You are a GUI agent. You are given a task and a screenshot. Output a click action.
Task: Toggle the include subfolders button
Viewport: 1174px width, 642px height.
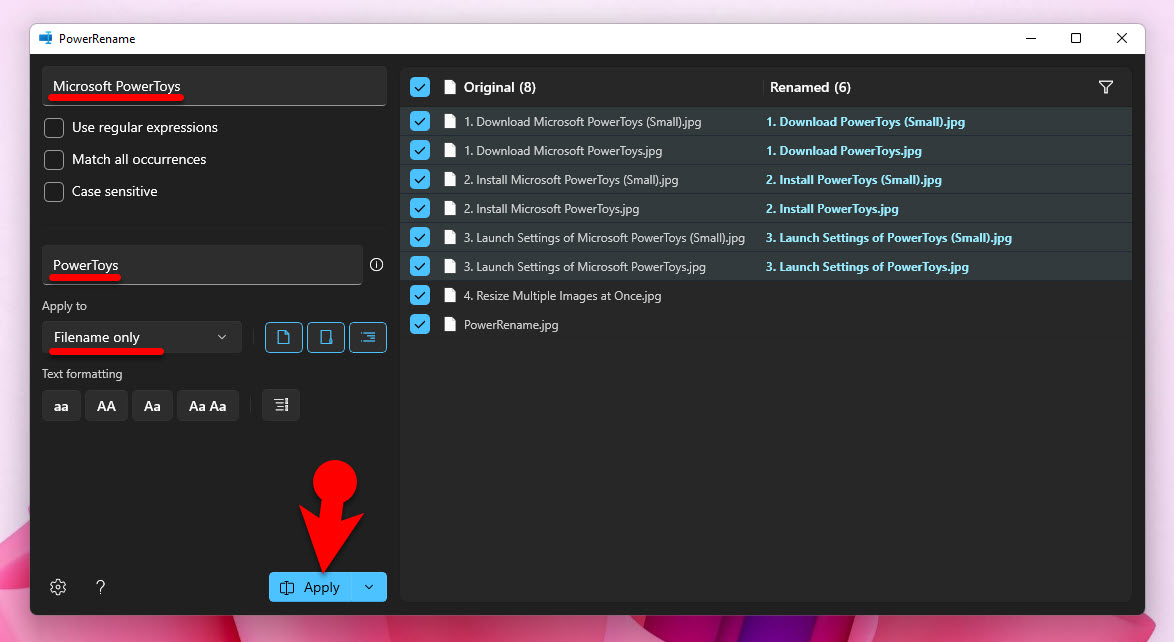368,337
